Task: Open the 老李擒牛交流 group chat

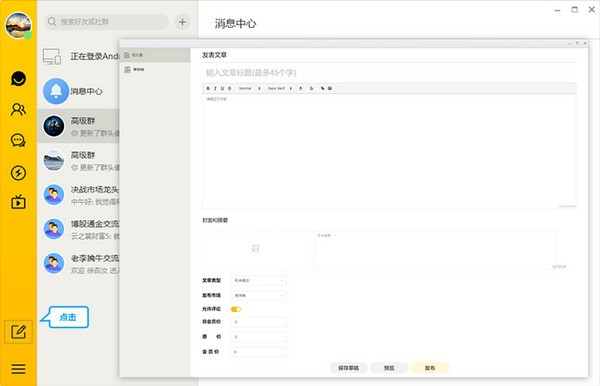Action: pyautogui.click(x=78, y=264)
